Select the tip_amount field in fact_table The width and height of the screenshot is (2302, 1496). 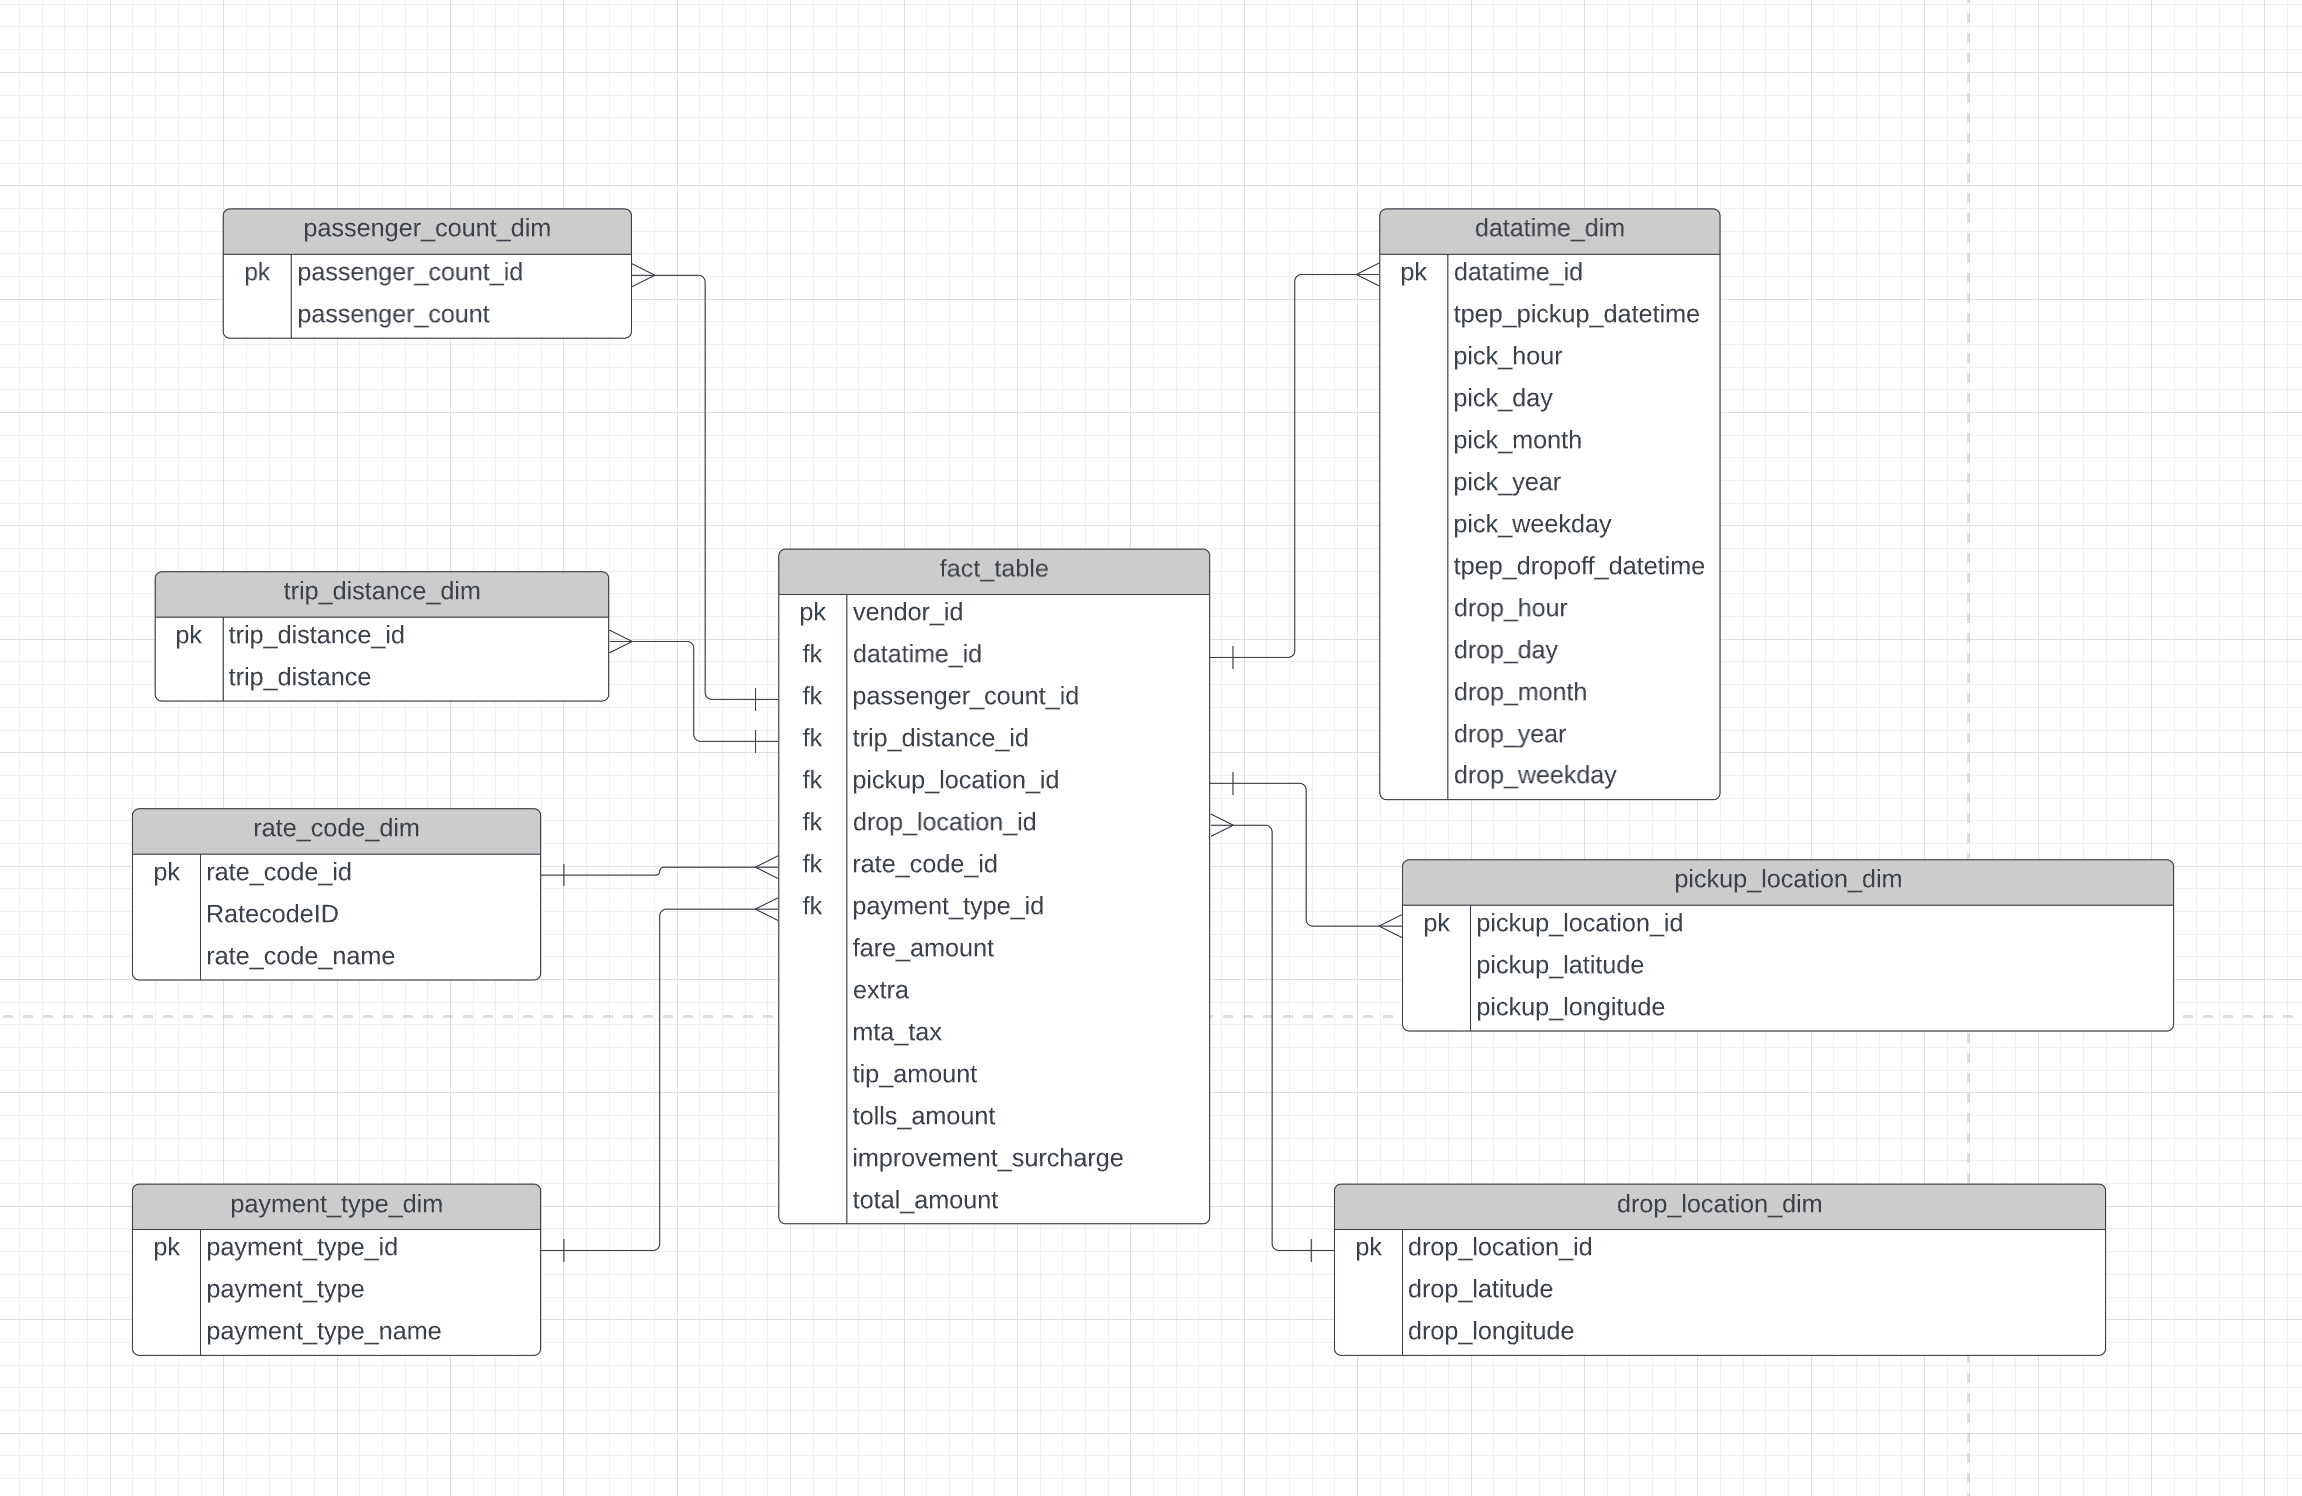(x=914, y=1073)
